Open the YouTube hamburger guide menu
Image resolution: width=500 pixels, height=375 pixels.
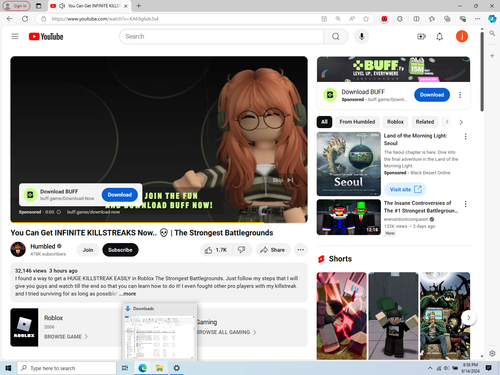[x=15, y=36]
